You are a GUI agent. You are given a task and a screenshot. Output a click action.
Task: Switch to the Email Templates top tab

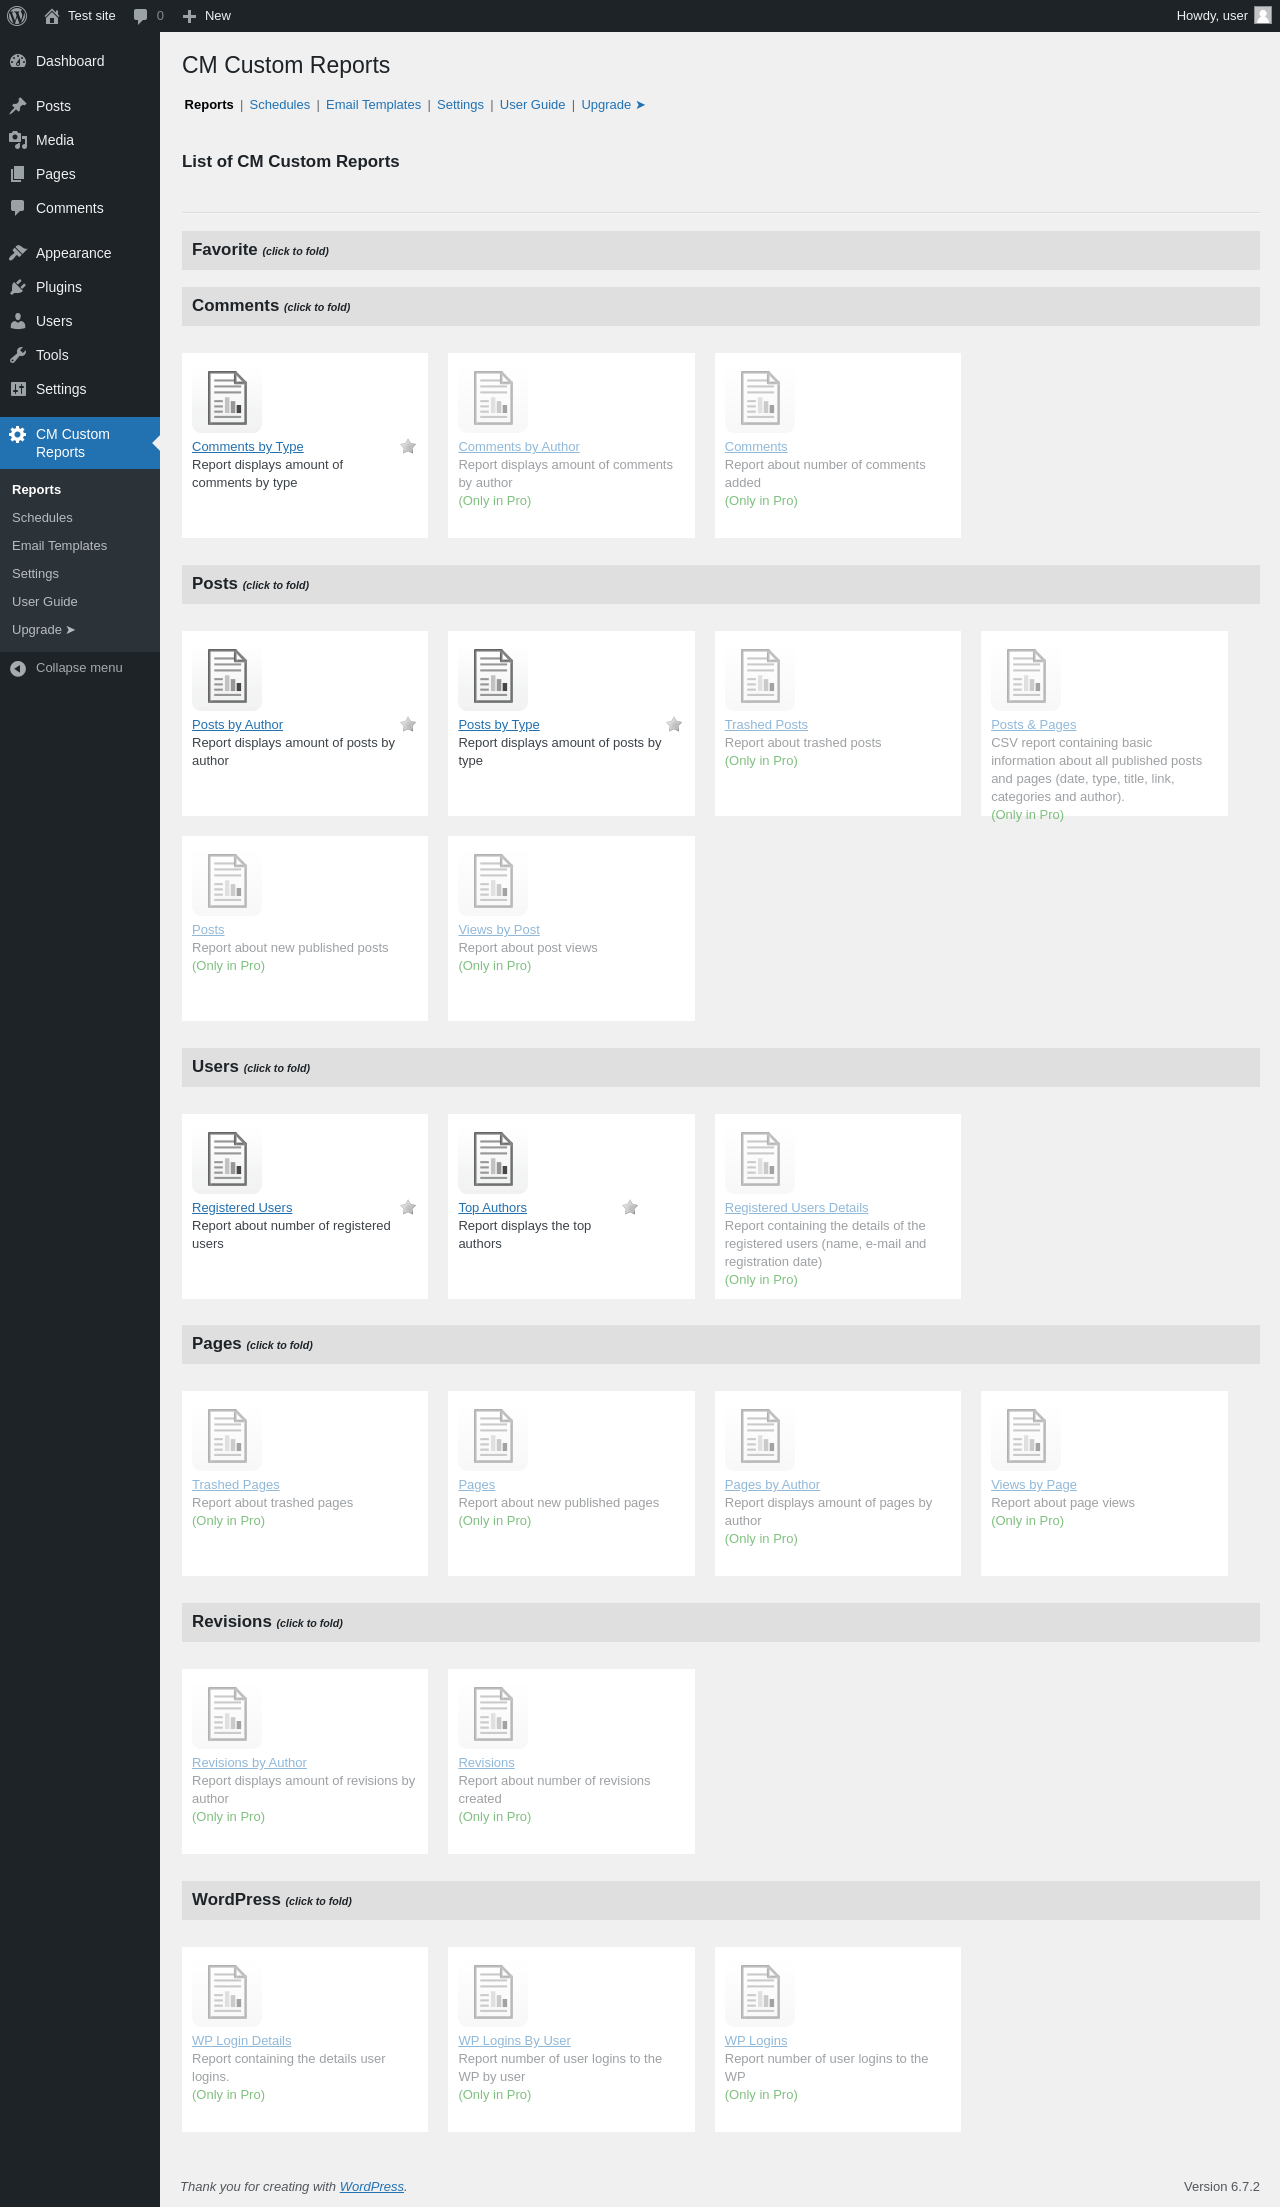(x=373, y=105)
